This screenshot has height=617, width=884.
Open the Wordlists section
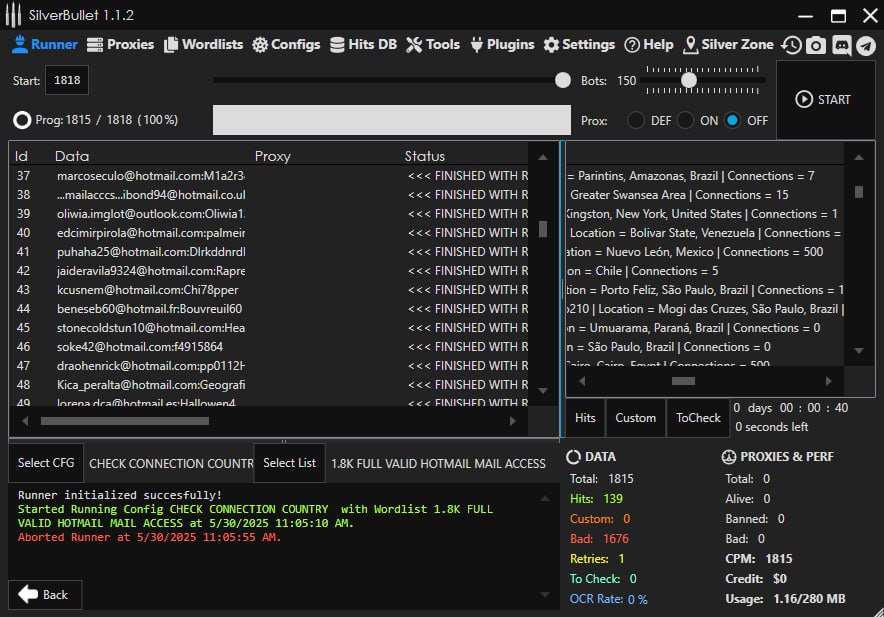coord(204,45)
